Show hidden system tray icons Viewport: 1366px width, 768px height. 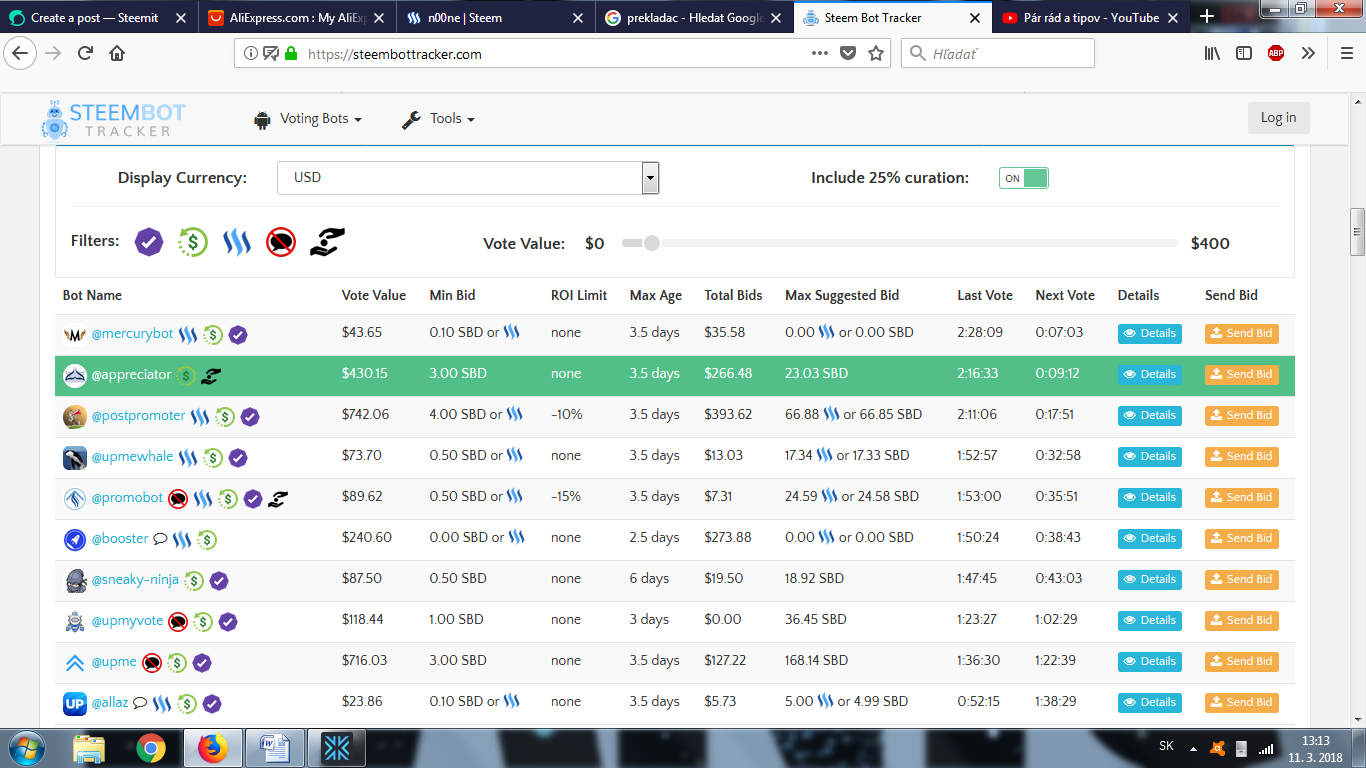[1193, 747]
